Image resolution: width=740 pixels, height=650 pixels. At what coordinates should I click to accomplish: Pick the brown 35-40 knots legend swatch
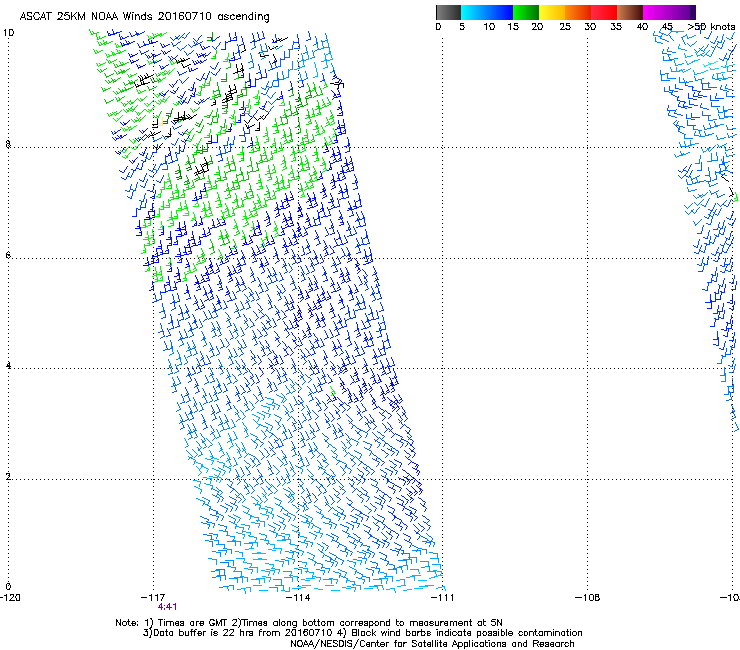pyautogui.click(x=630, y=12)
